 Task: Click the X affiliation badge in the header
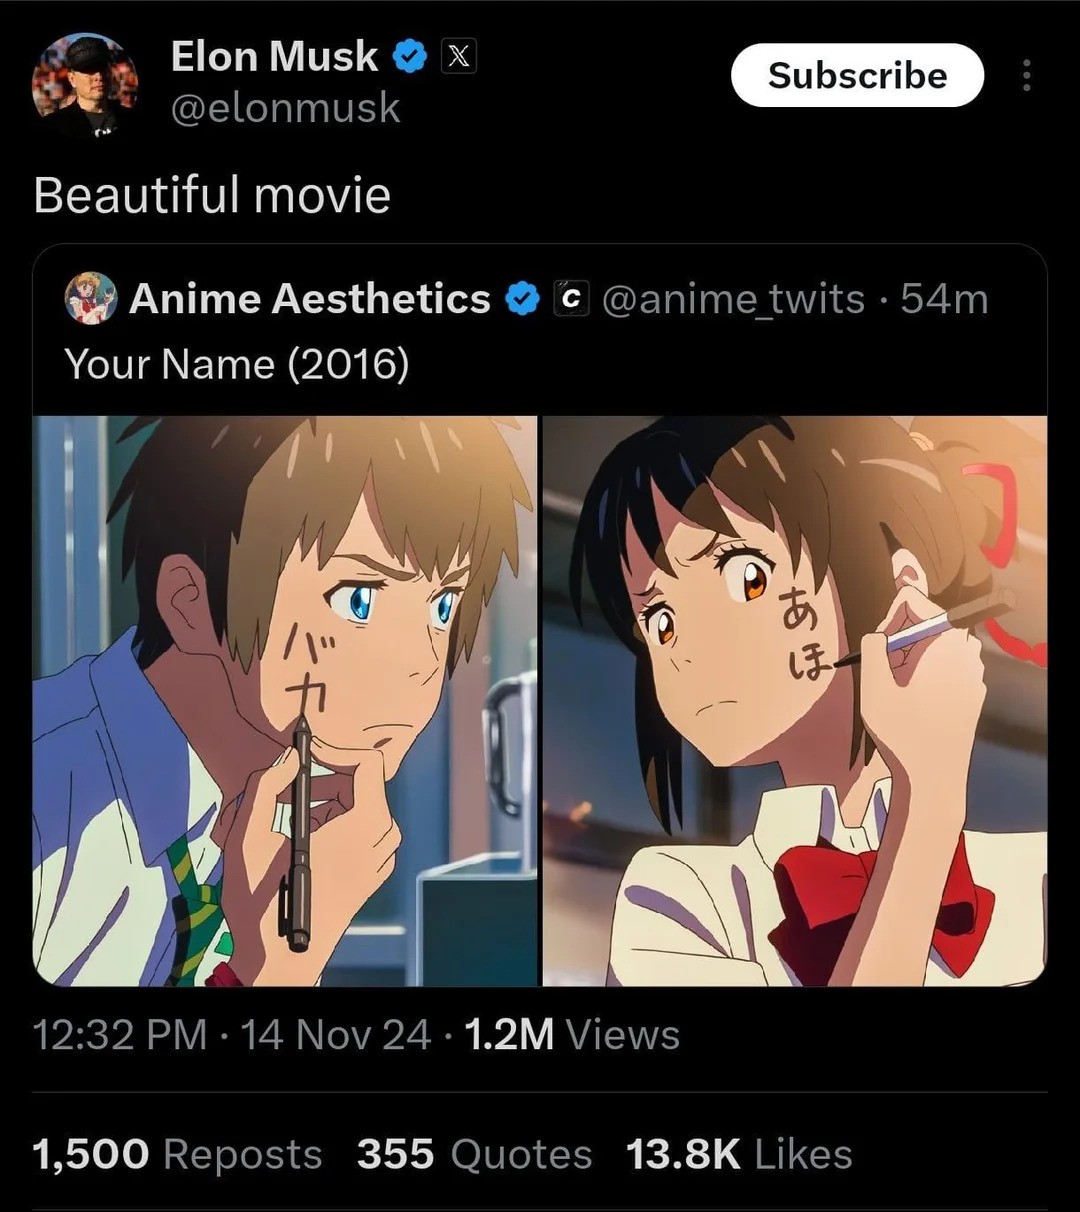[458, 57]
